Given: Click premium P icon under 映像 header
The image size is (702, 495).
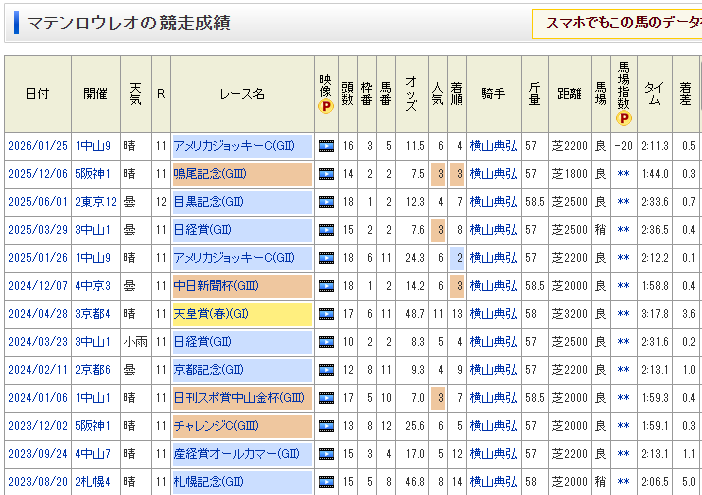Looking at the screenshot, I should pyautogui.click(x=325, y=106).
